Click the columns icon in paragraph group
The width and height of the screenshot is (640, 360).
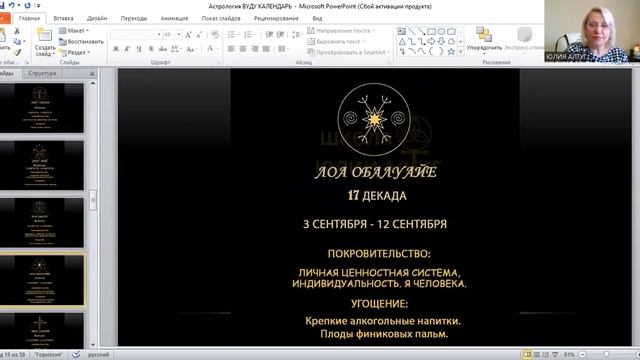pyautogui.click(x=282, y=49)
